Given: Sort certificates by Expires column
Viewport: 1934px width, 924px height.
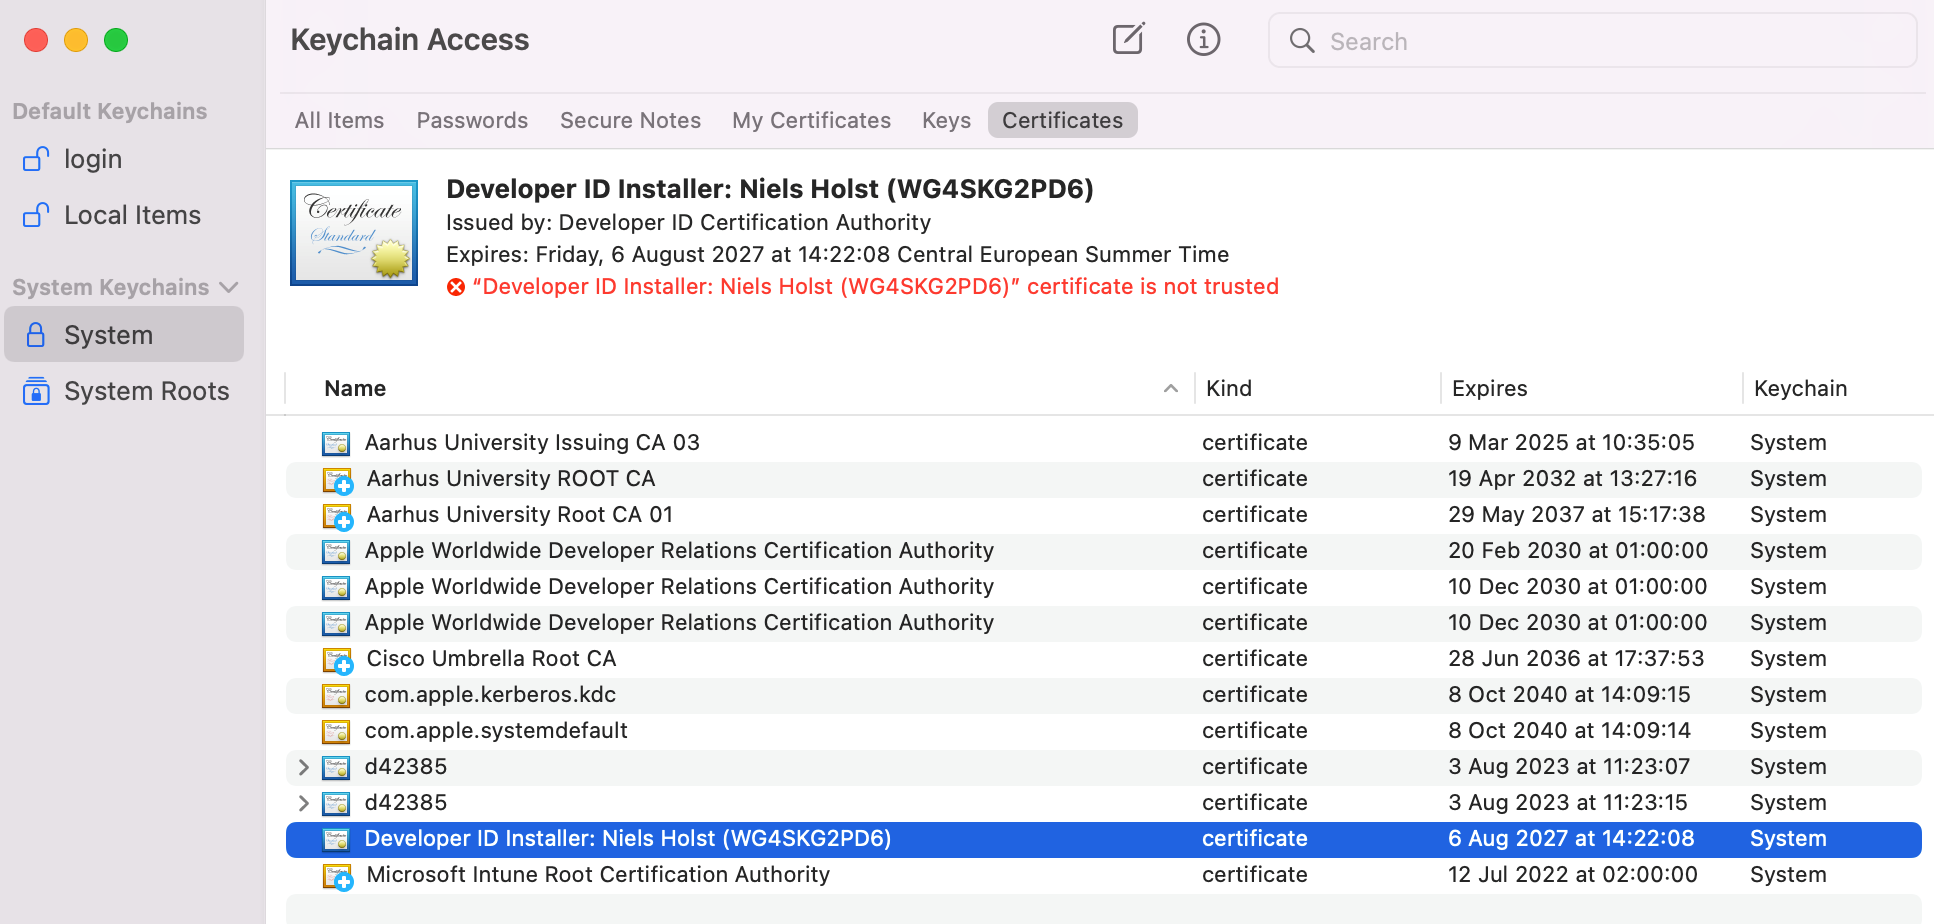Looking at the screenshot, I should click(1489, 388).
